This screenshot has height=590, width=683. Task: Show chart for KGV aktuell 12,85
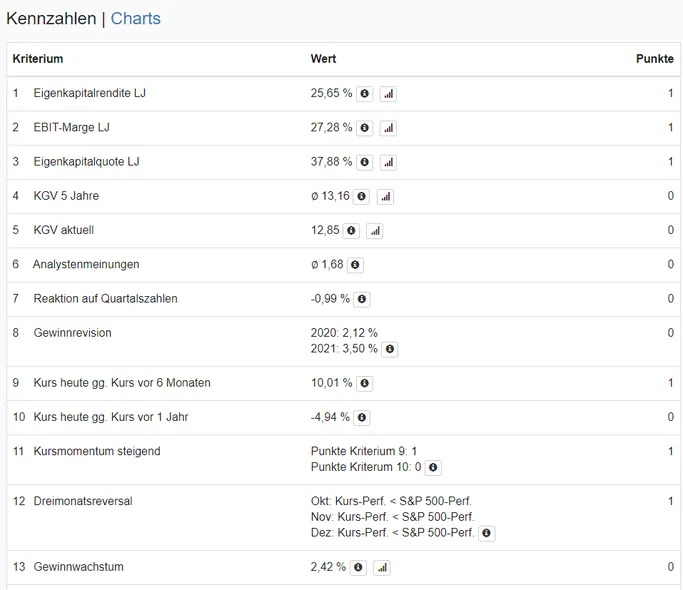tap(375, 231)
